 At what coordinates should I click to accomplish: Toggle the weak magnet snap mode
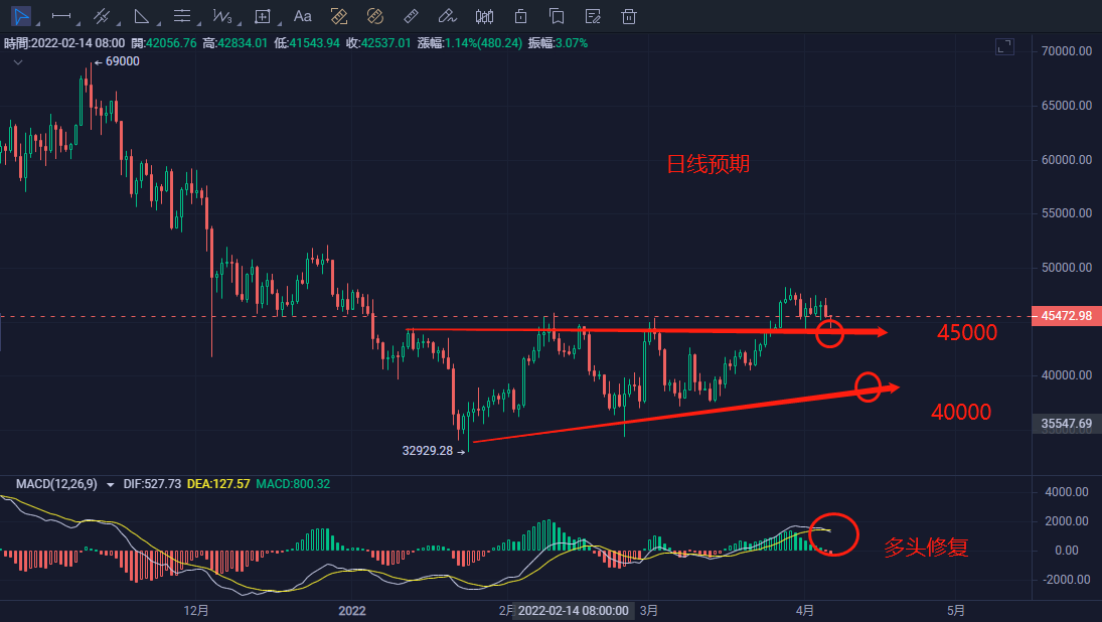339,16
